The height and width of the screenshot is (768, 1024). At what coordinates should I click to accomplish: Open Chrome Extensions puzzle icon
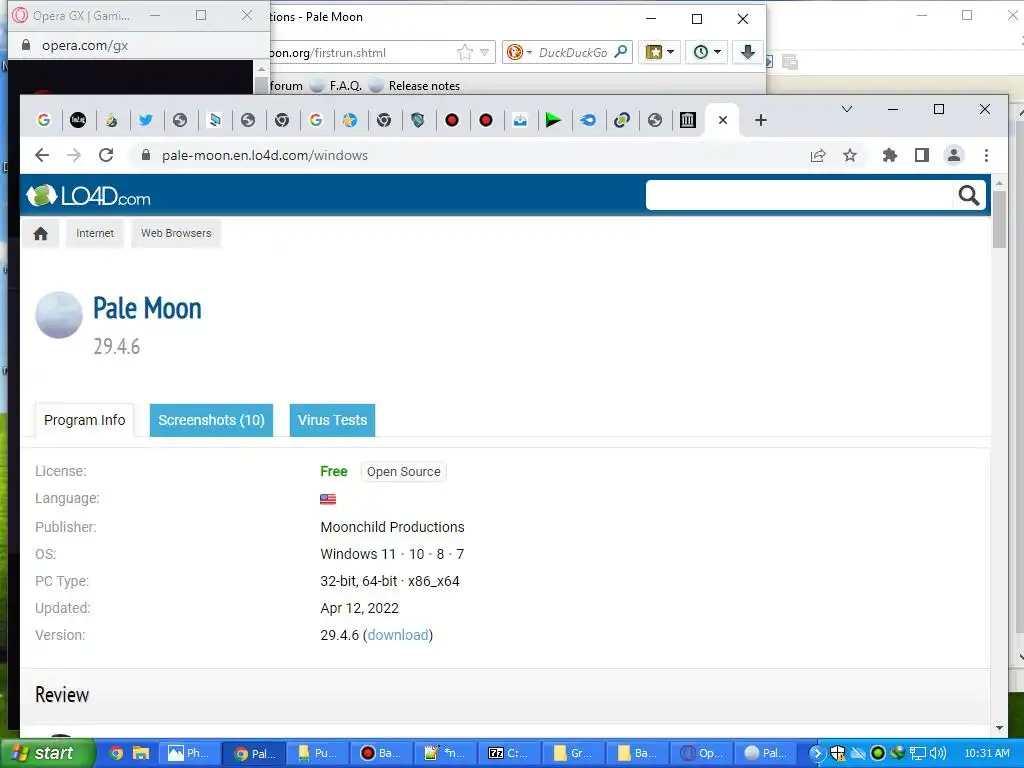tap(889, 155)
